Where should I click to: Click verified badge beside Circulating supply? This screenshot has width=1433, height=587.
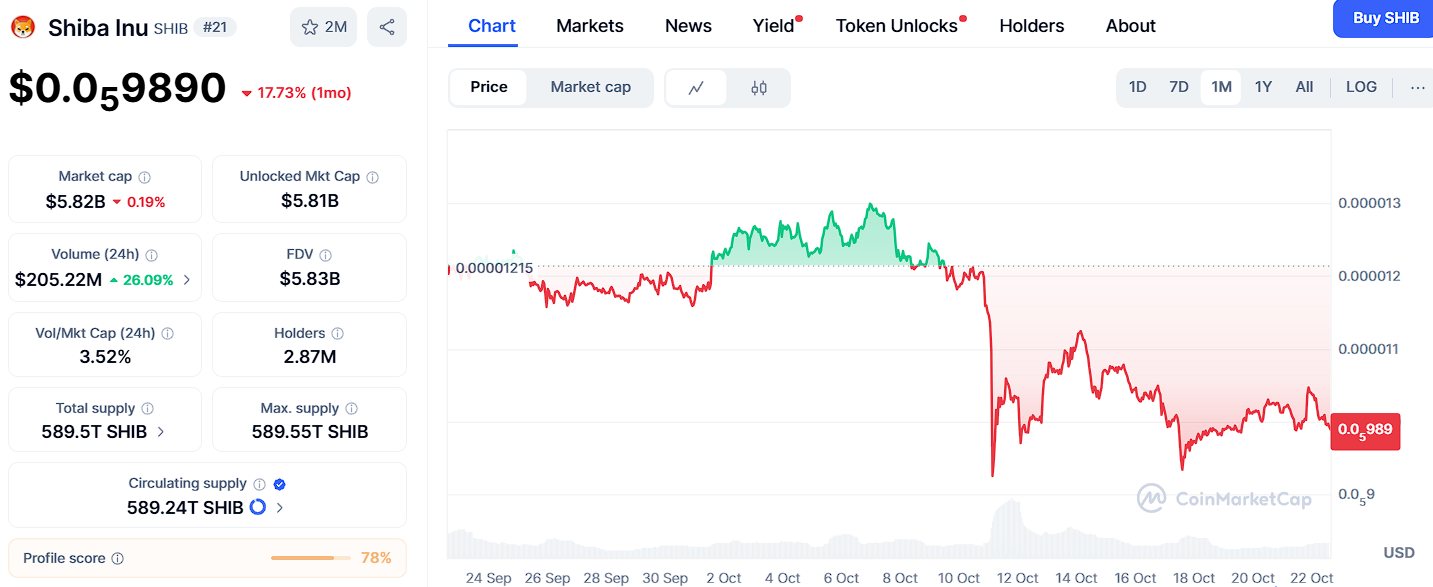tap(280, 484)
